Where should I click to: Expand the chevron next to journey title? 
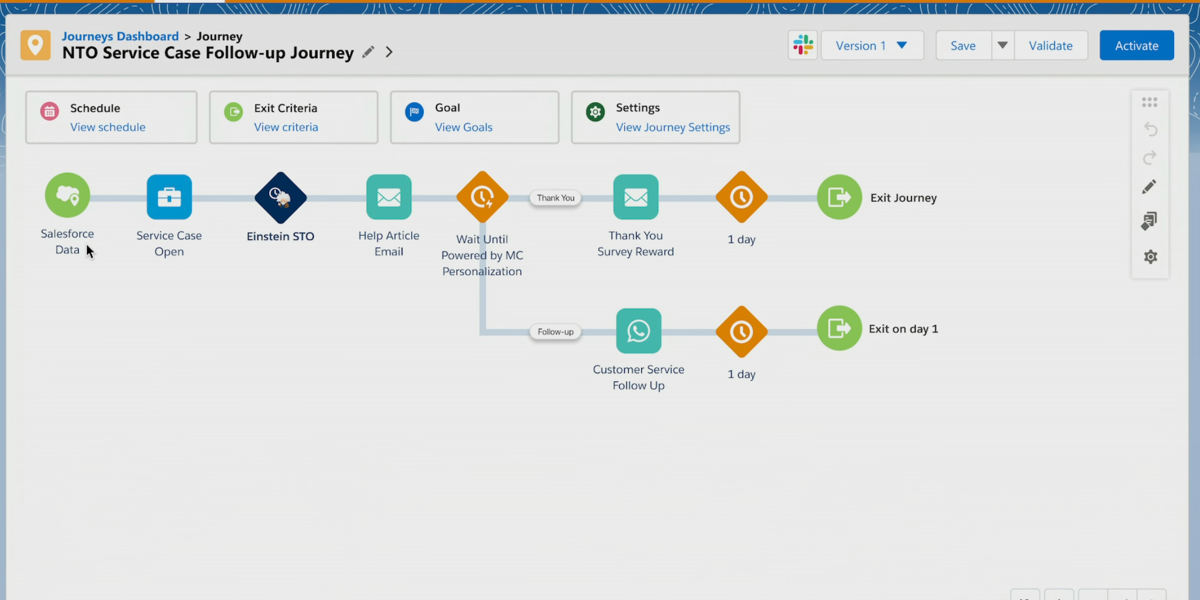pyautogui.click(x=389, y=52)
